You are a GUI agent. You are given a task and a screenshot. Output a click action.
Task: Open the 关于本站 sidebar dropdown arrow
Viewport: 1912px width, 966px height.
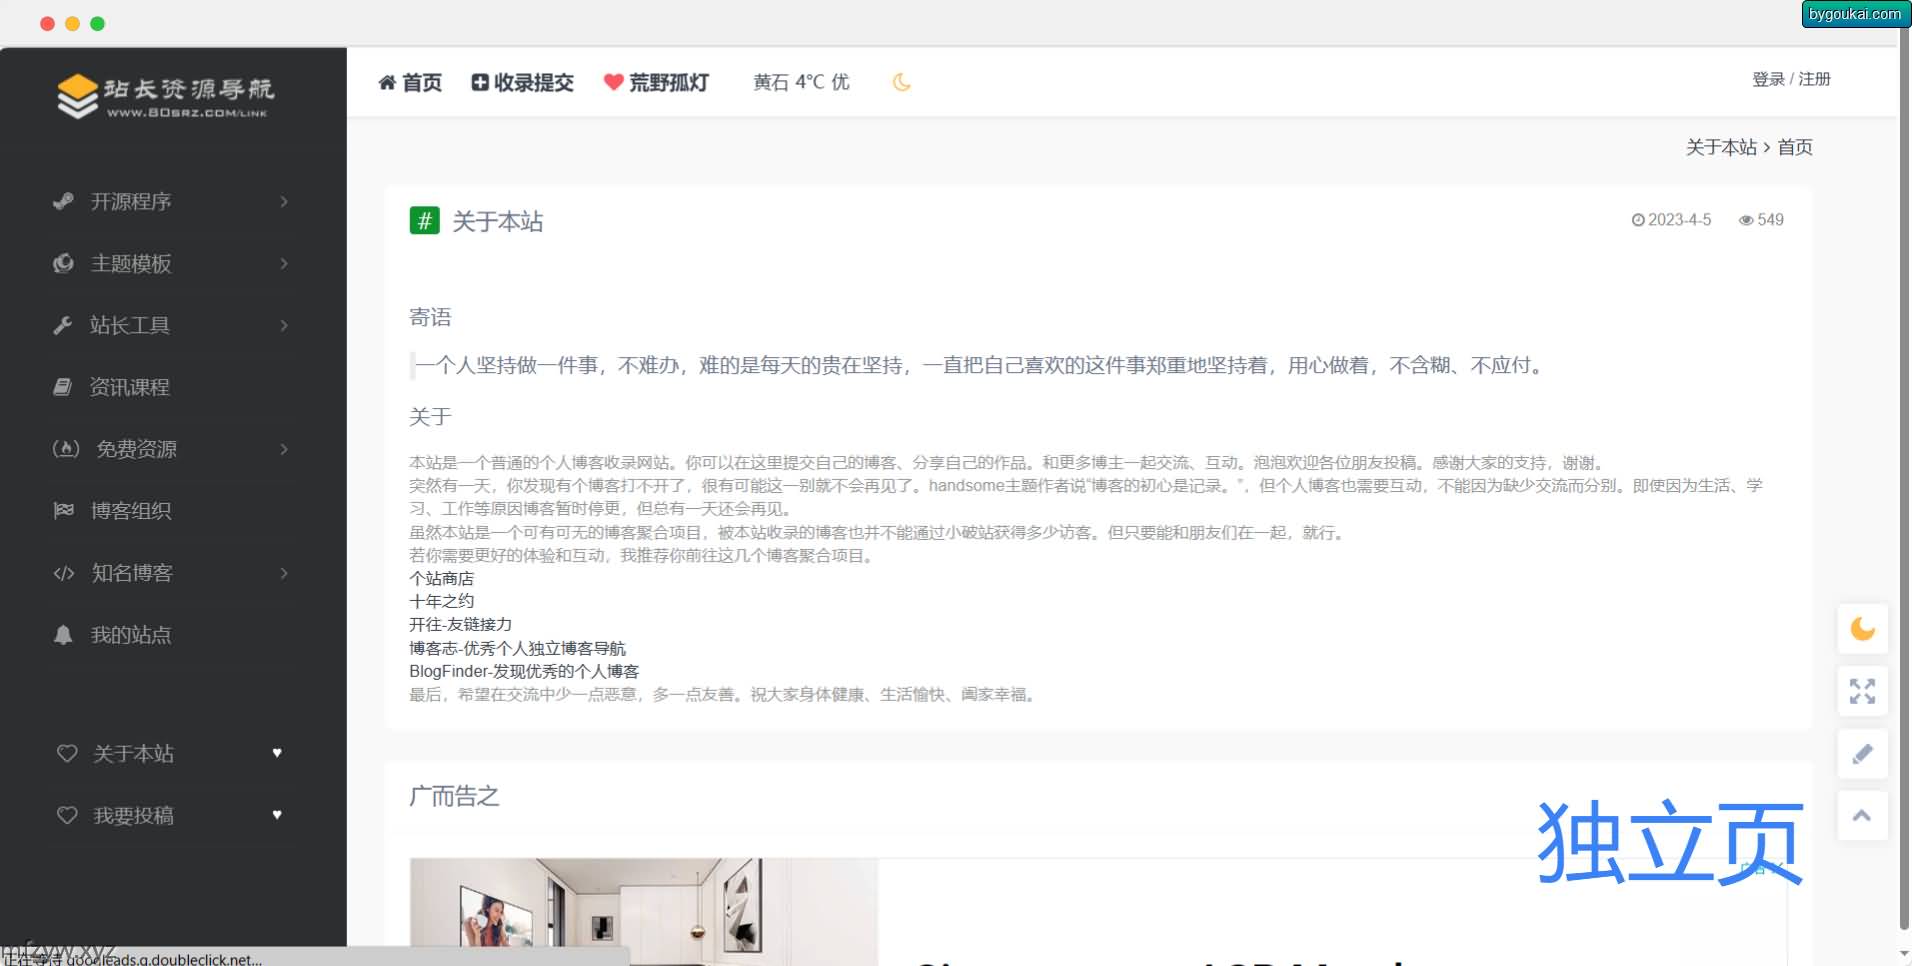pyautogui.click(x=277, y=753)
